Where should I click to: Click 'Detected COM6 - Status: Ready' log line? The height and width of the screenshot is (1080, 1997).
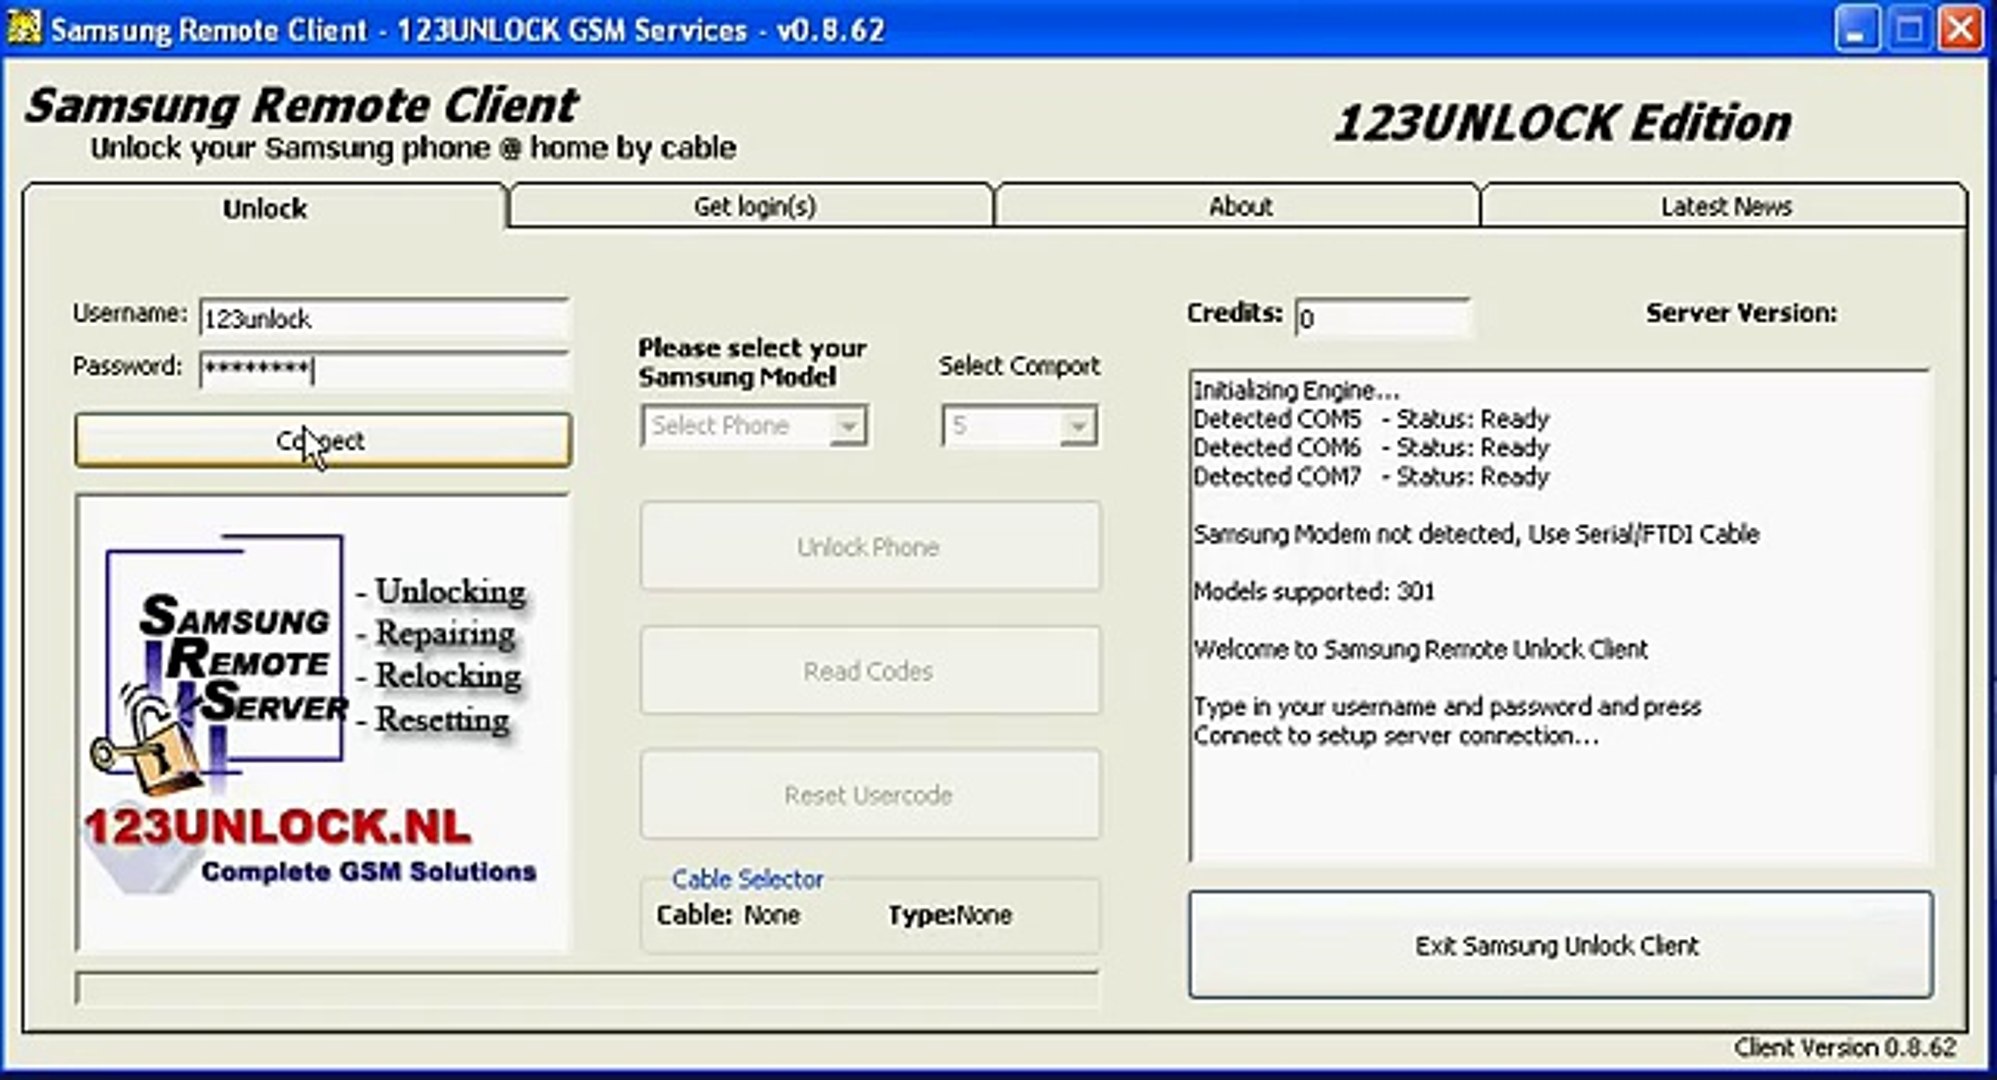1370,447
